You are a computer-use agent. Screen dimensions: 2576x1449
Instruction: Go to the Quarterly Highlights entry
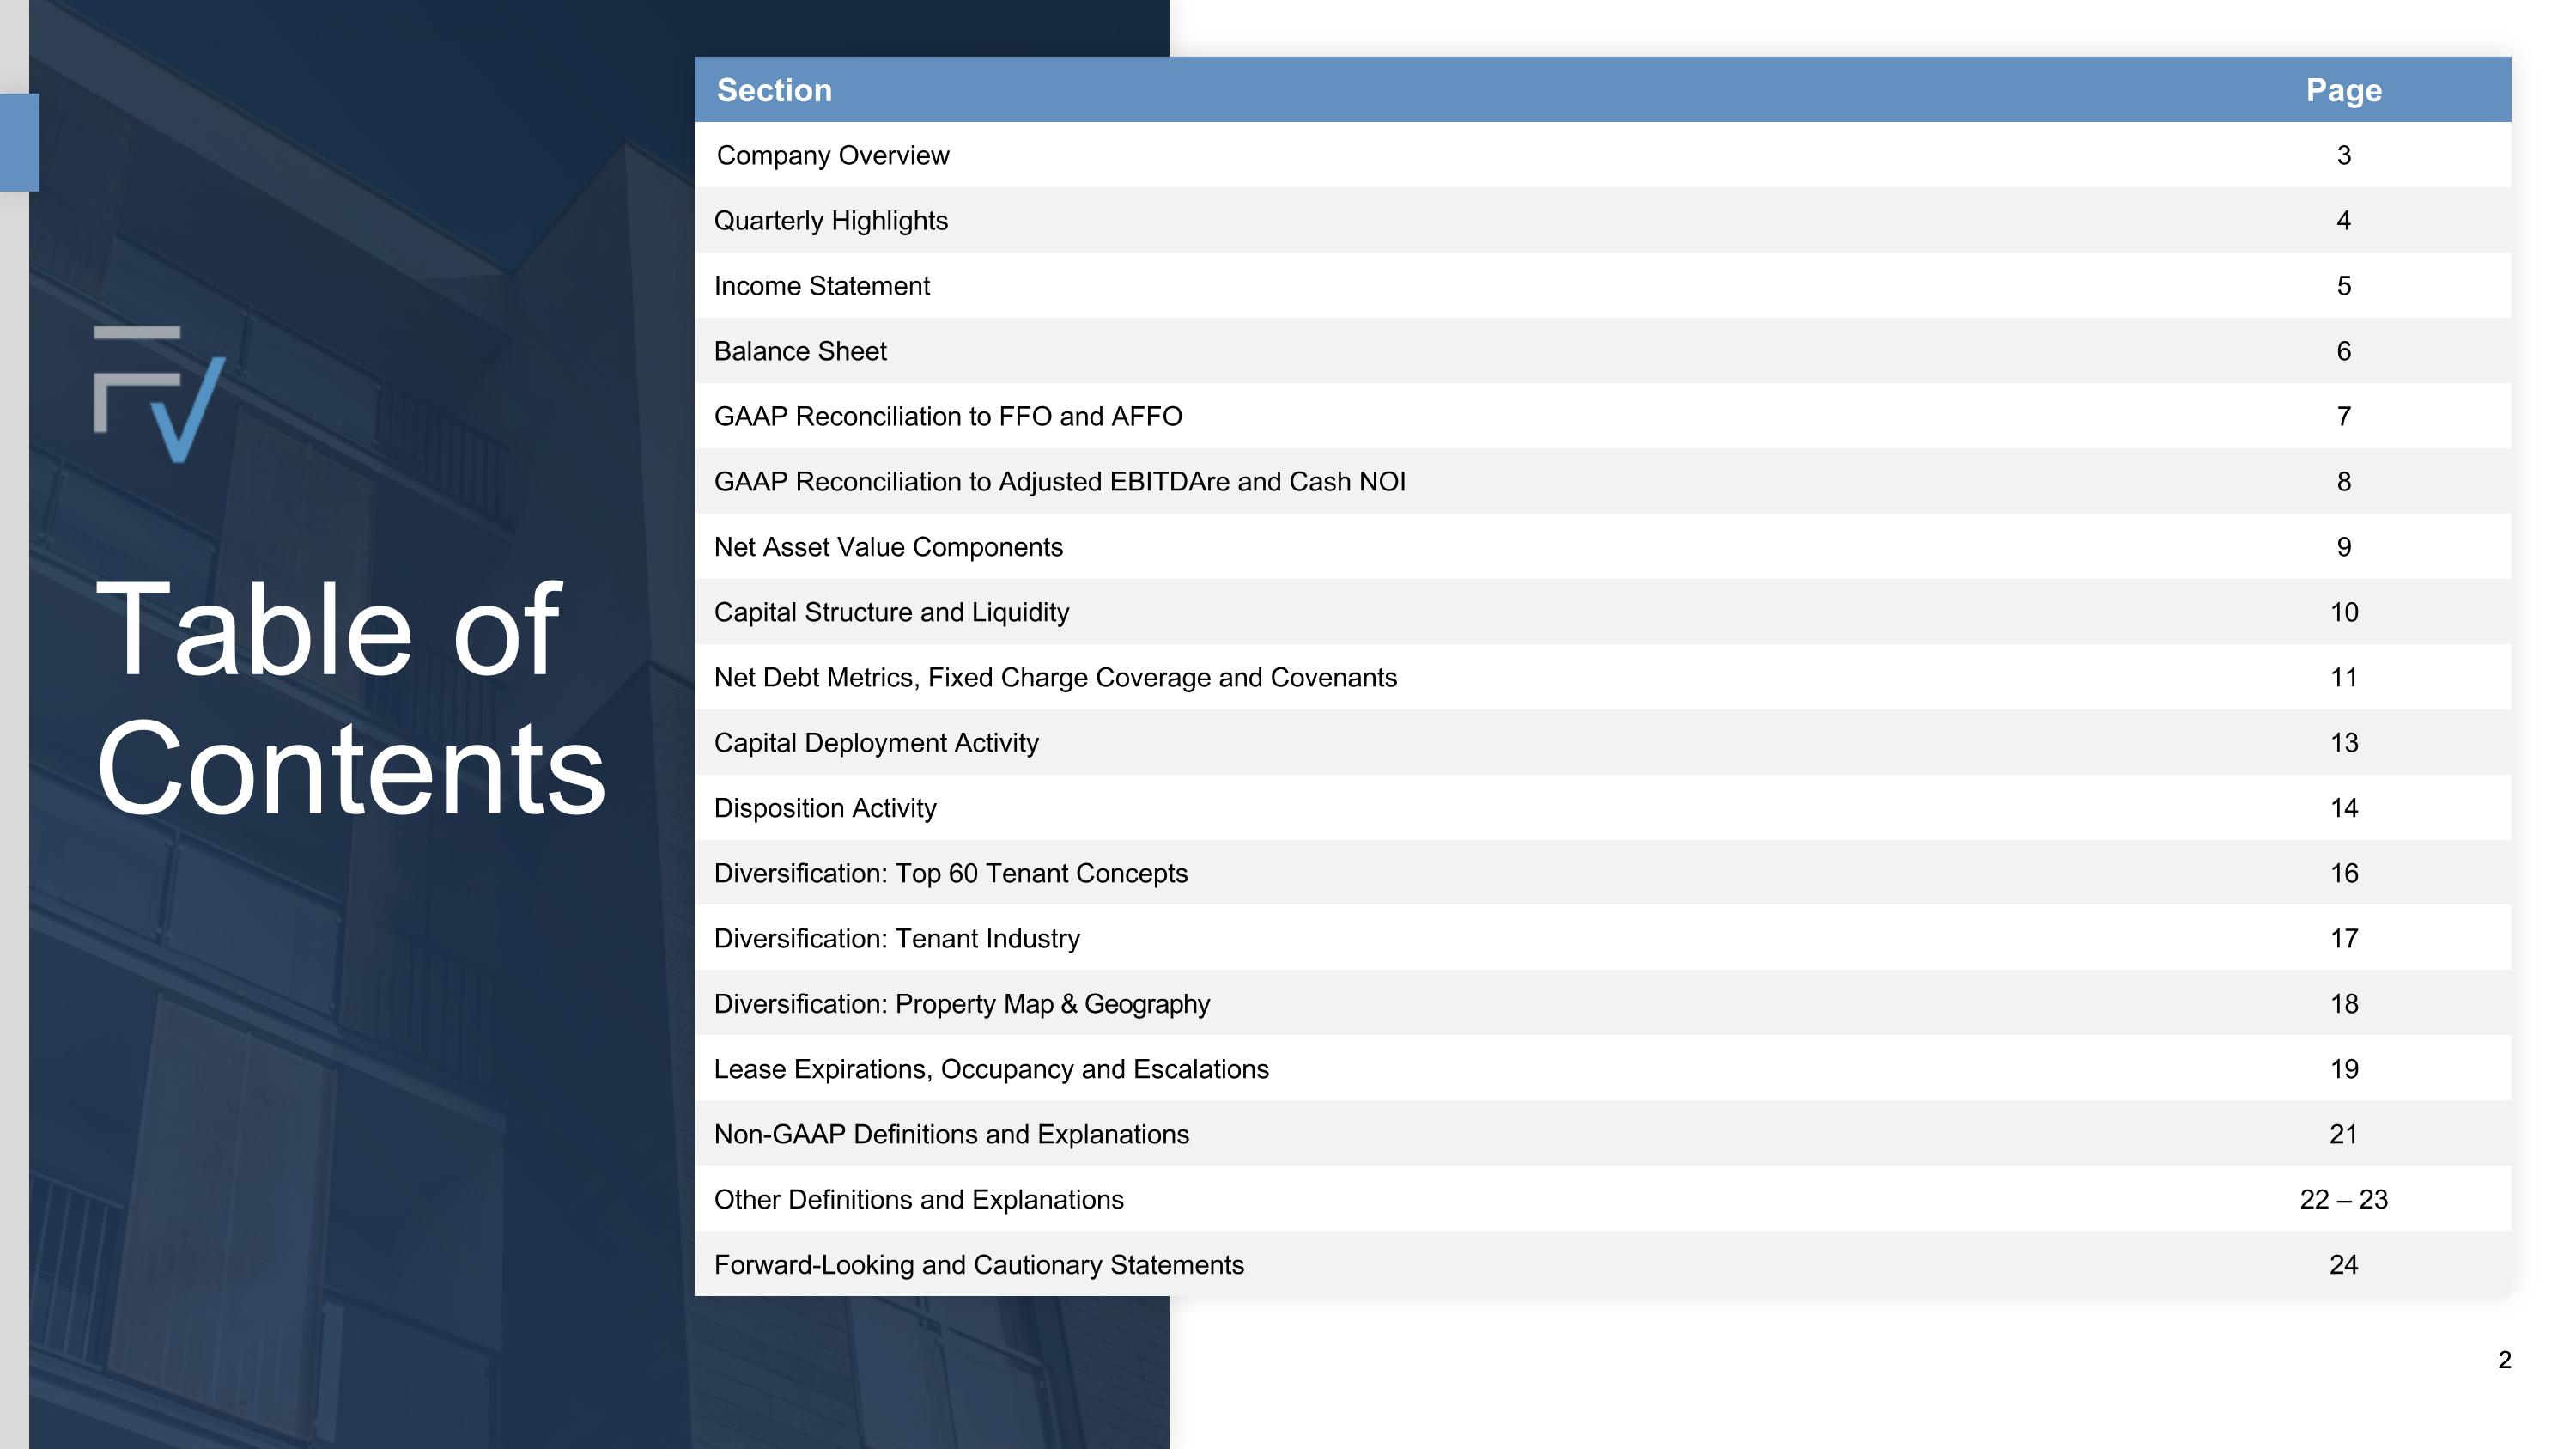tap(831, 221)
